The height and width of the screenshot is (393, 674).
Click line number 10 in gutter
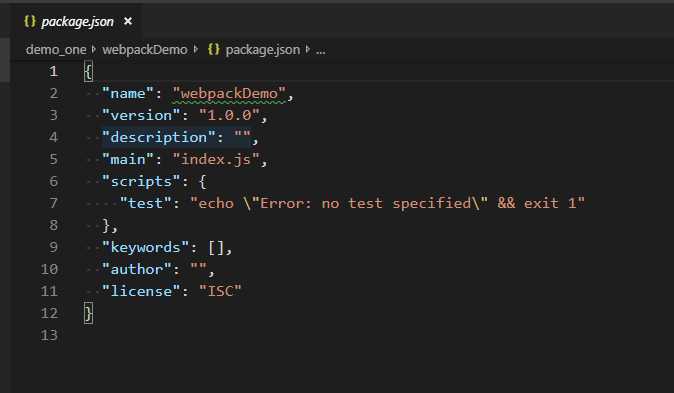49,269
